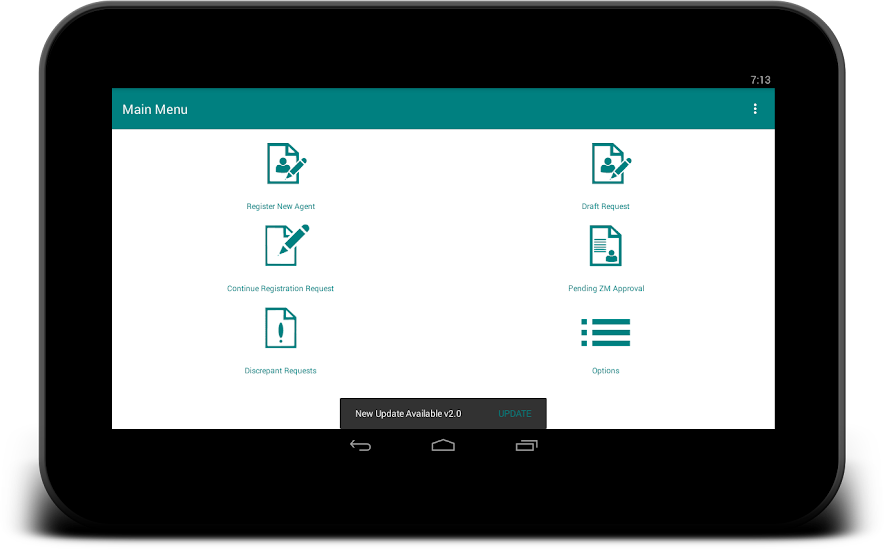Open the Draft Request icon
The height and width of the screenshot is (550, 884).
coord(609,164)
